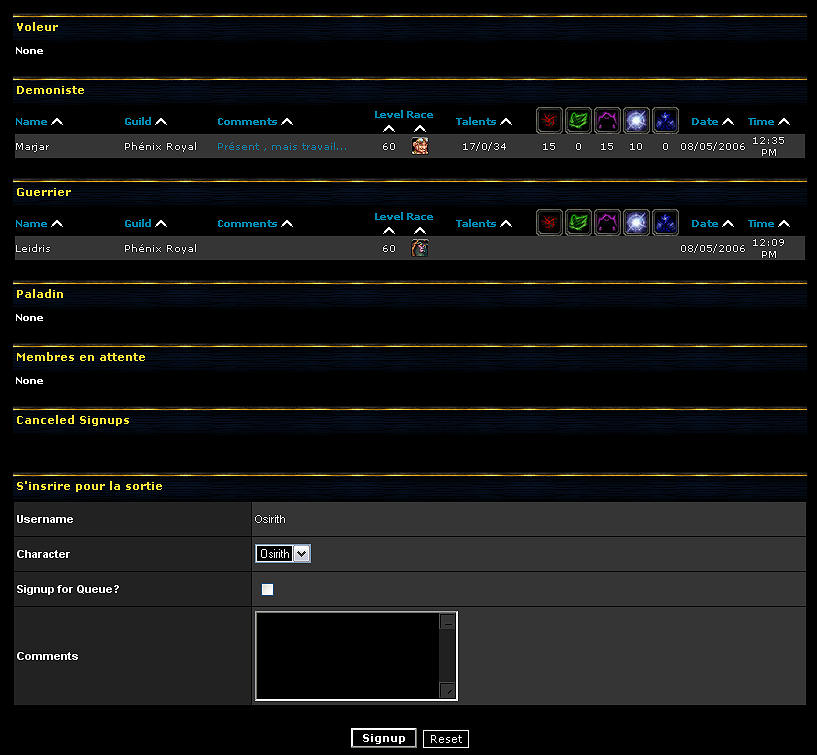
Task: Click sort arrow beside Time in Demoniste
Action: coord(784,122)
